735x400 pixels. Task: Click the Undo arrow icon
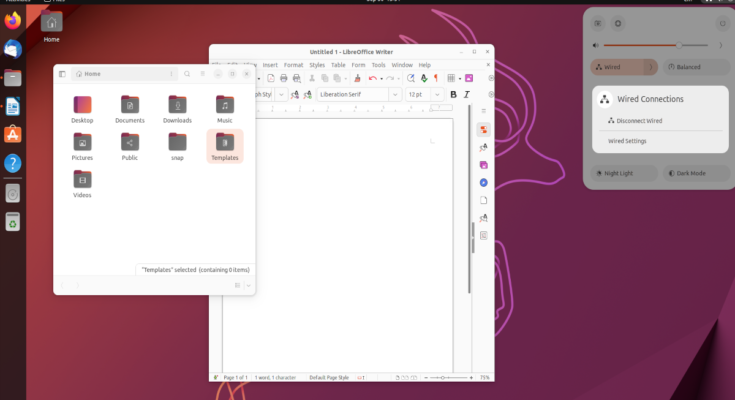coord(372,78)
